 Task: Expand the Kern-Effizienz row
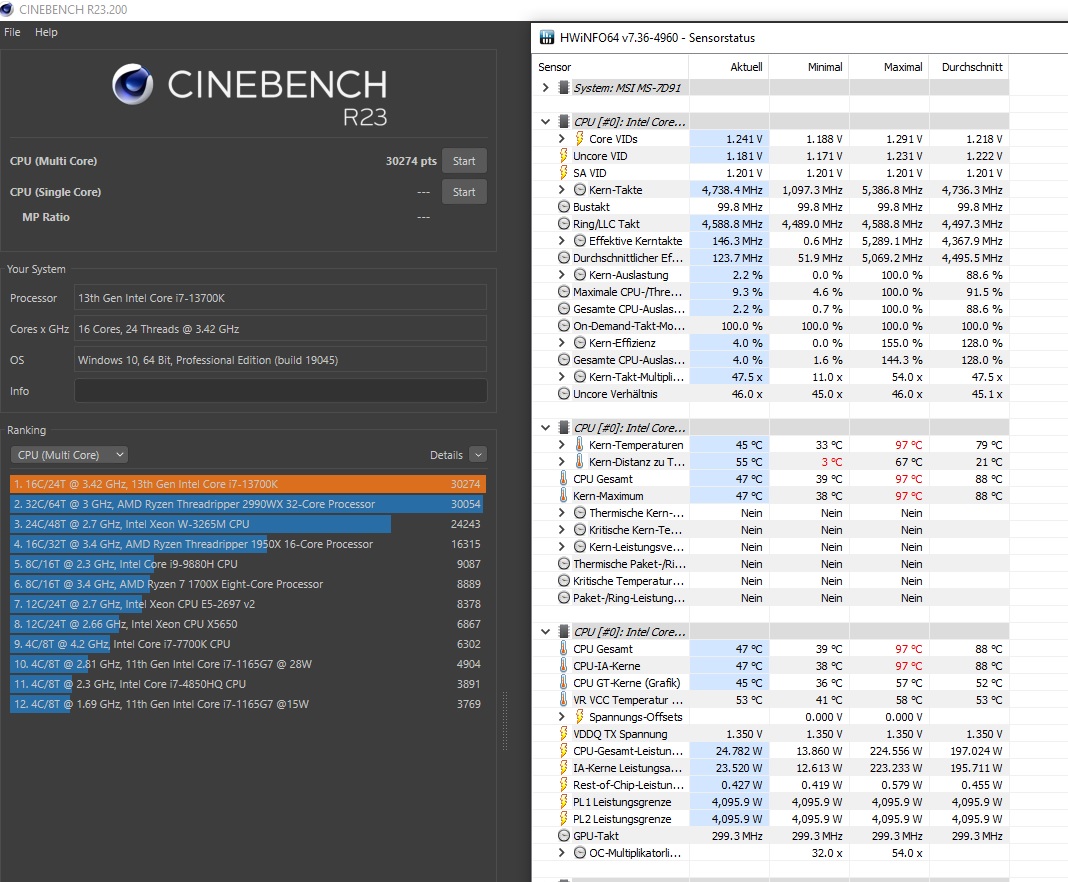click(562, 343)
